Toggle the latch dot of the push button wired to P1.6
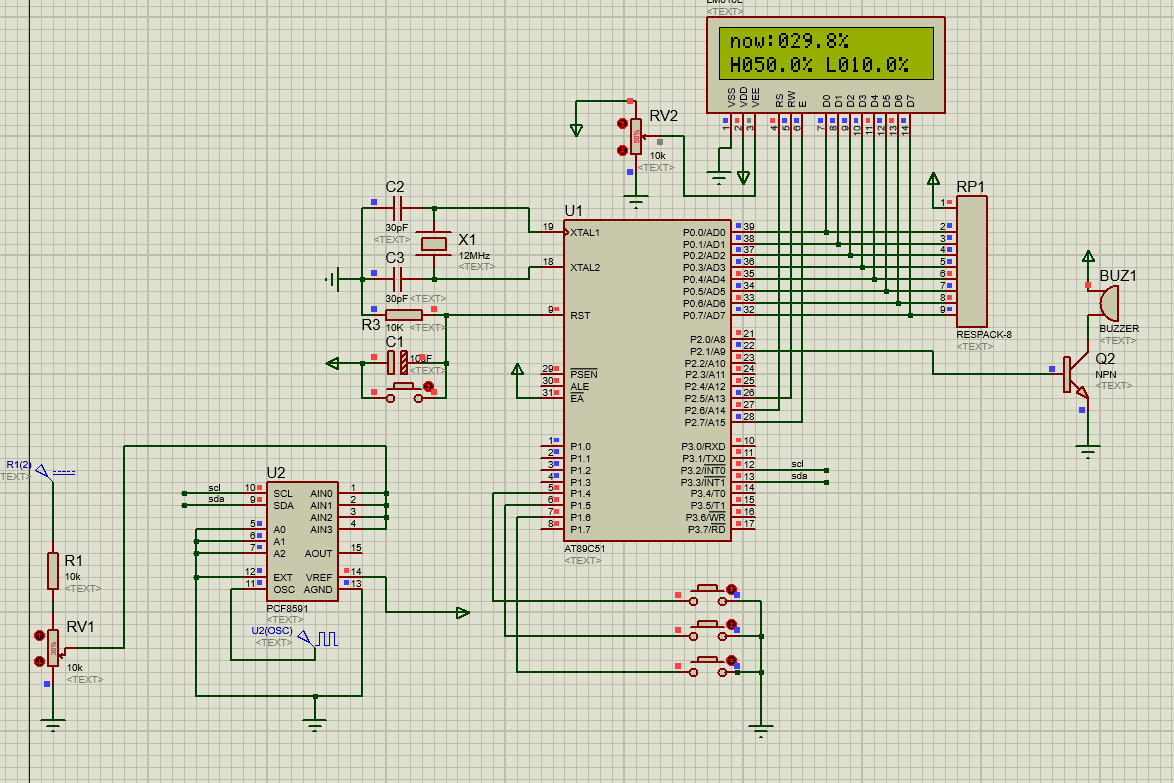Screen dimensions: 1174x783 pyautogui.click(x=732, y=660)
